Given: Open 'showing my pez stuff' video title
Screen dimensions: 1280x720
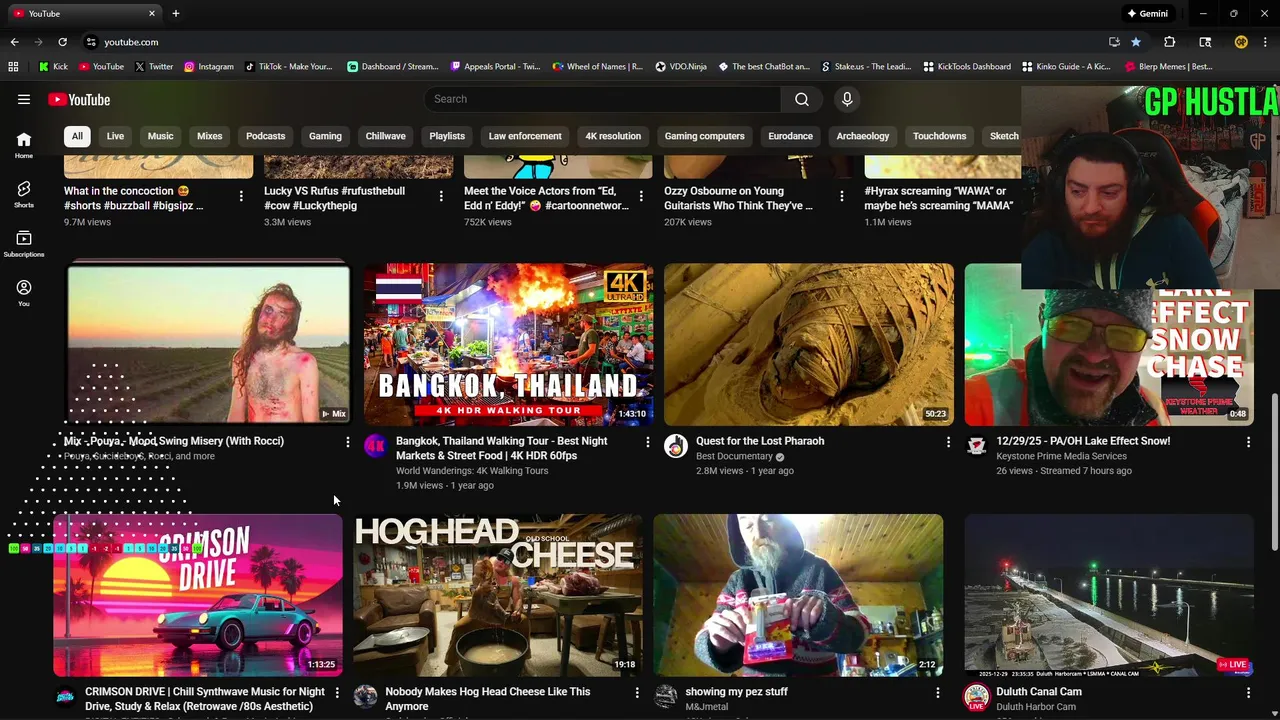Looking at the screenshot, I should click(737, 692).
